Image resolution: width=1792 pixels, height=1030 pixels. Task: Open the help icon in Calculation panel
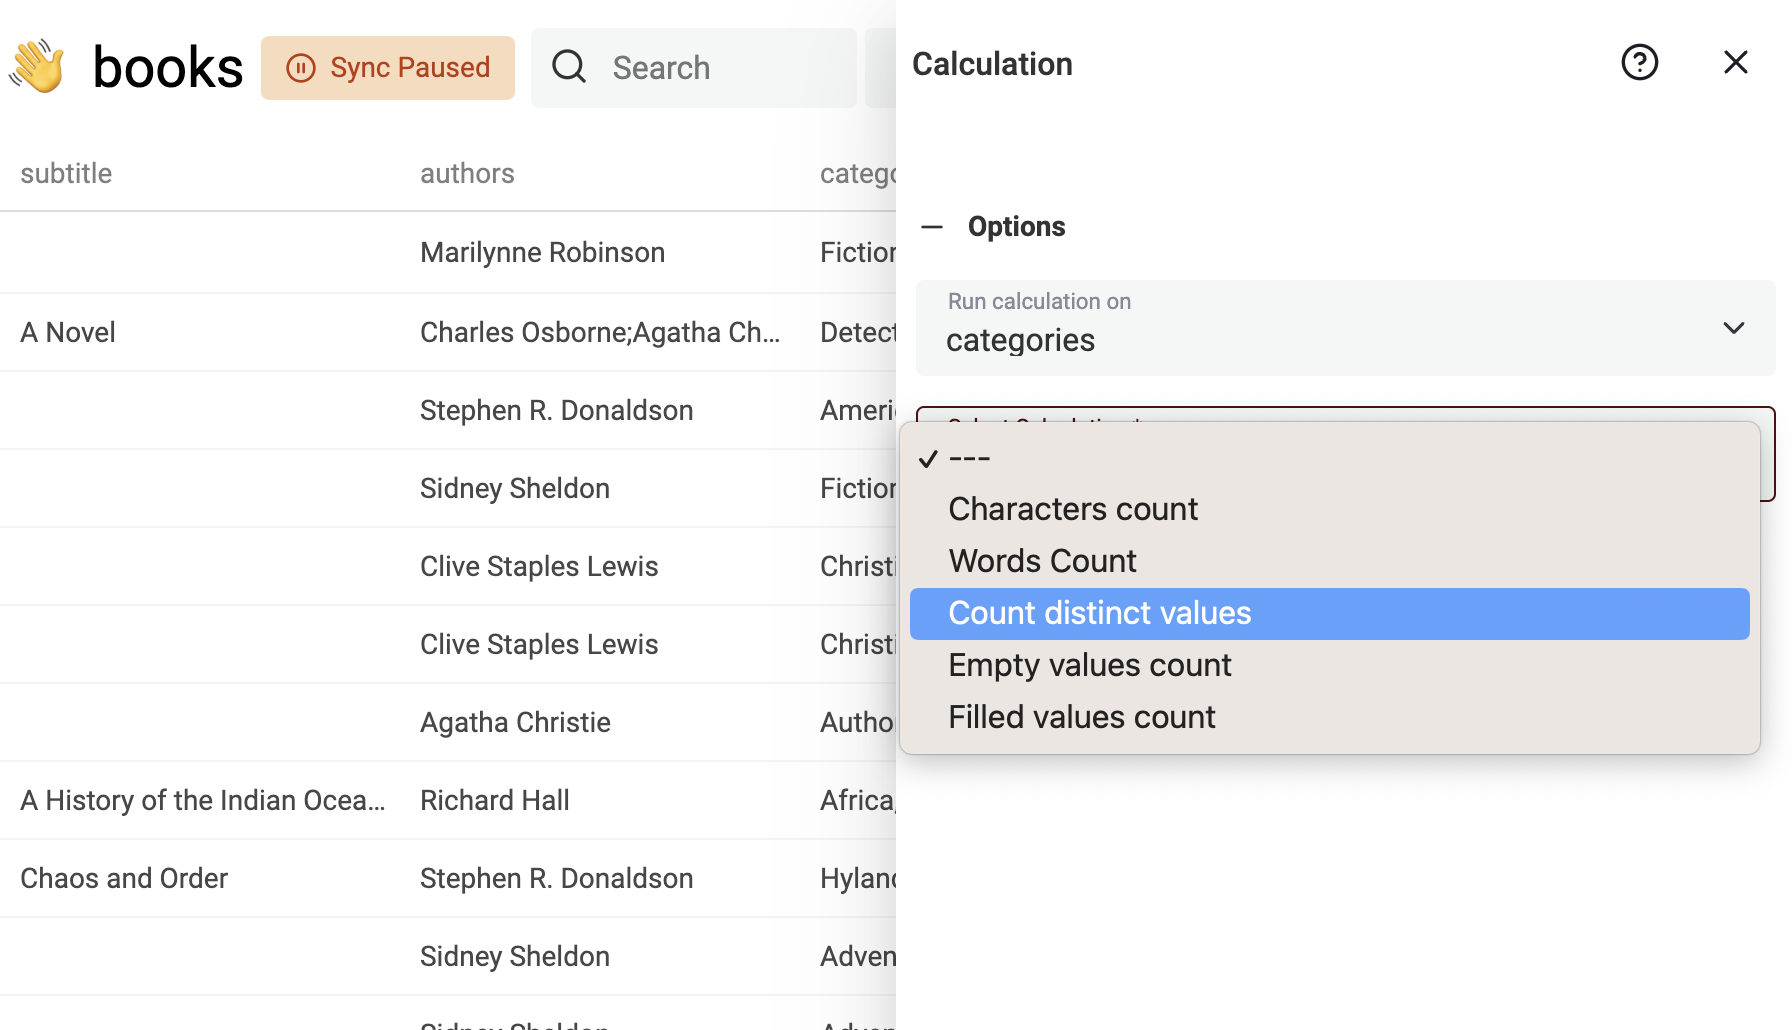point(1639,62)
